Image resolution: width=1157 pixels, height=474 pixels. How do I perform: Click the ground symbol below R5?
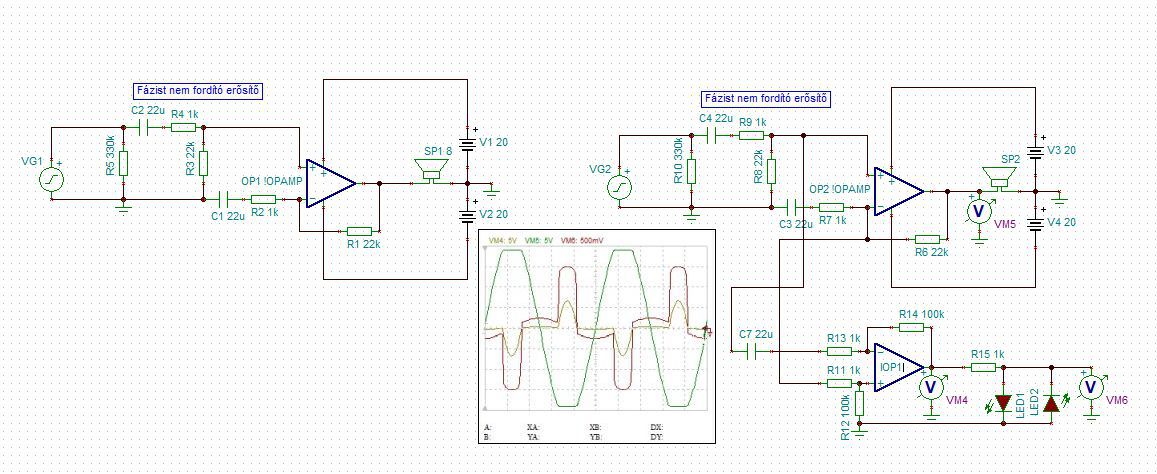coord(123,210)
